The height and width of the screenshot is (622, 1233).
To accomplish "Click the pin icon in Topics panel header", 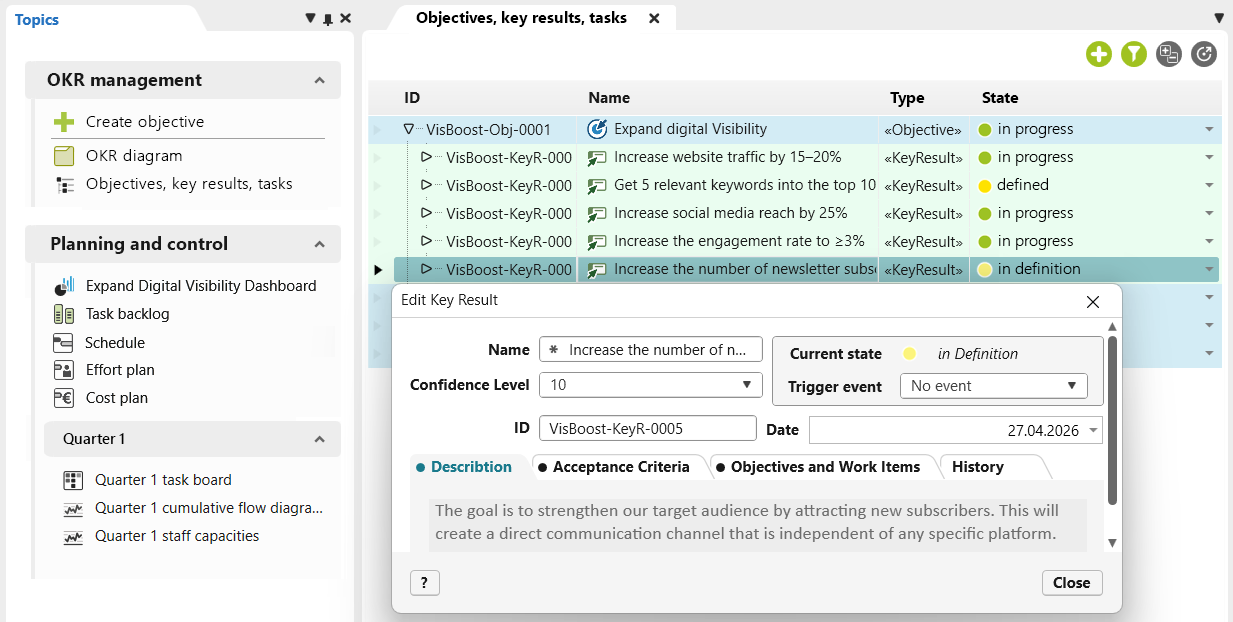I will point(328,19).
